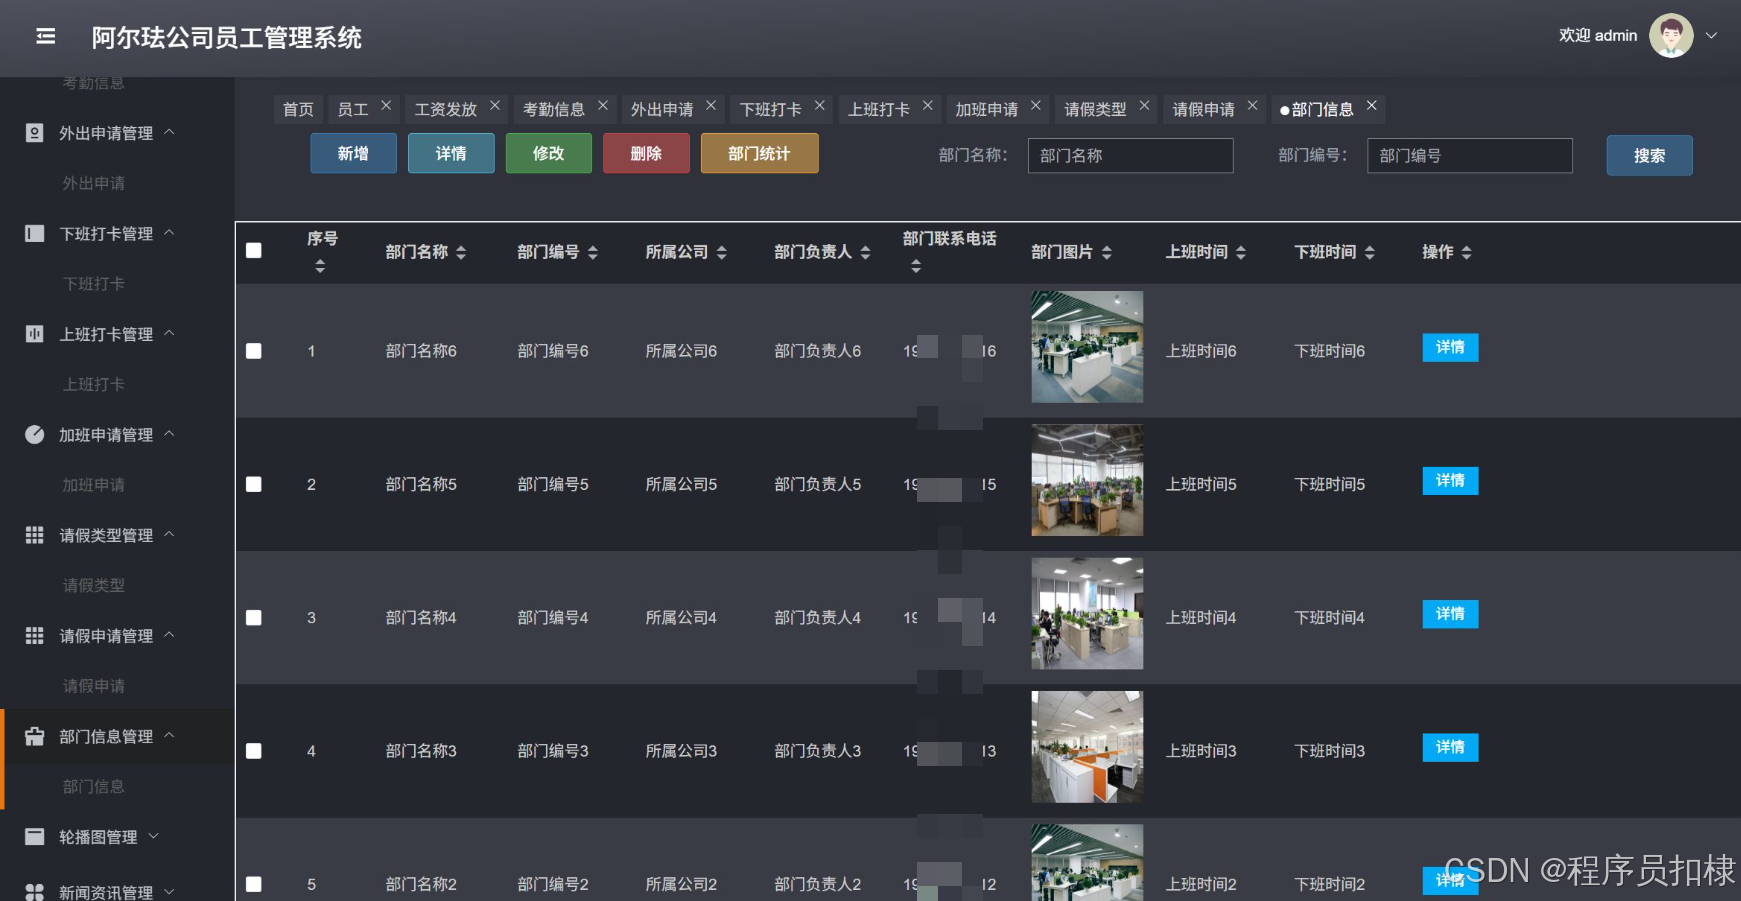Open the 请假申请 sidebar submenu item
The width and height of the screenshot is (1741, 901).
[x=94, y=686]
